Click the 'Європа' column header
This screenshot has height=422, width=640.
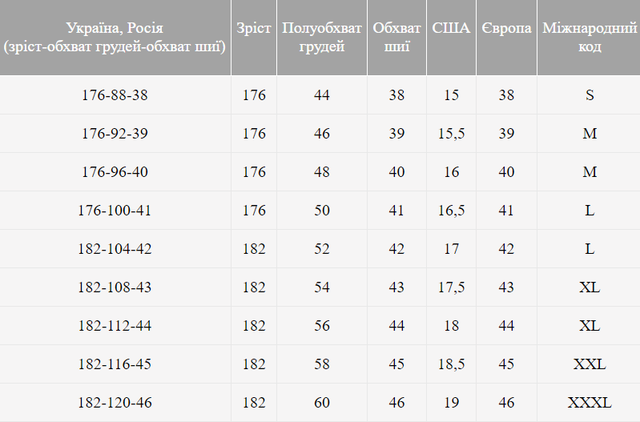pyautogui.click(x=506, y=29)
